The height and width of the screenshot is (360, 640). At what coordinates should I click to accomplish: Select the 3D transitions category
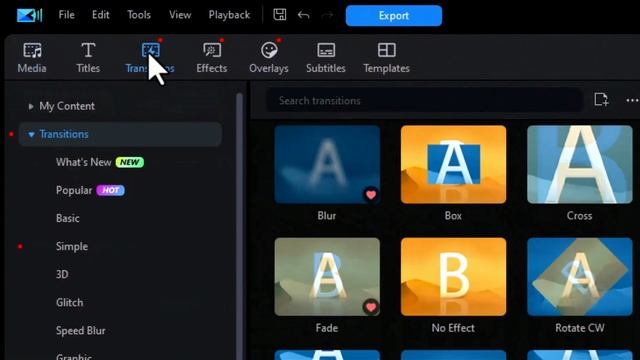tap(62, 274)
